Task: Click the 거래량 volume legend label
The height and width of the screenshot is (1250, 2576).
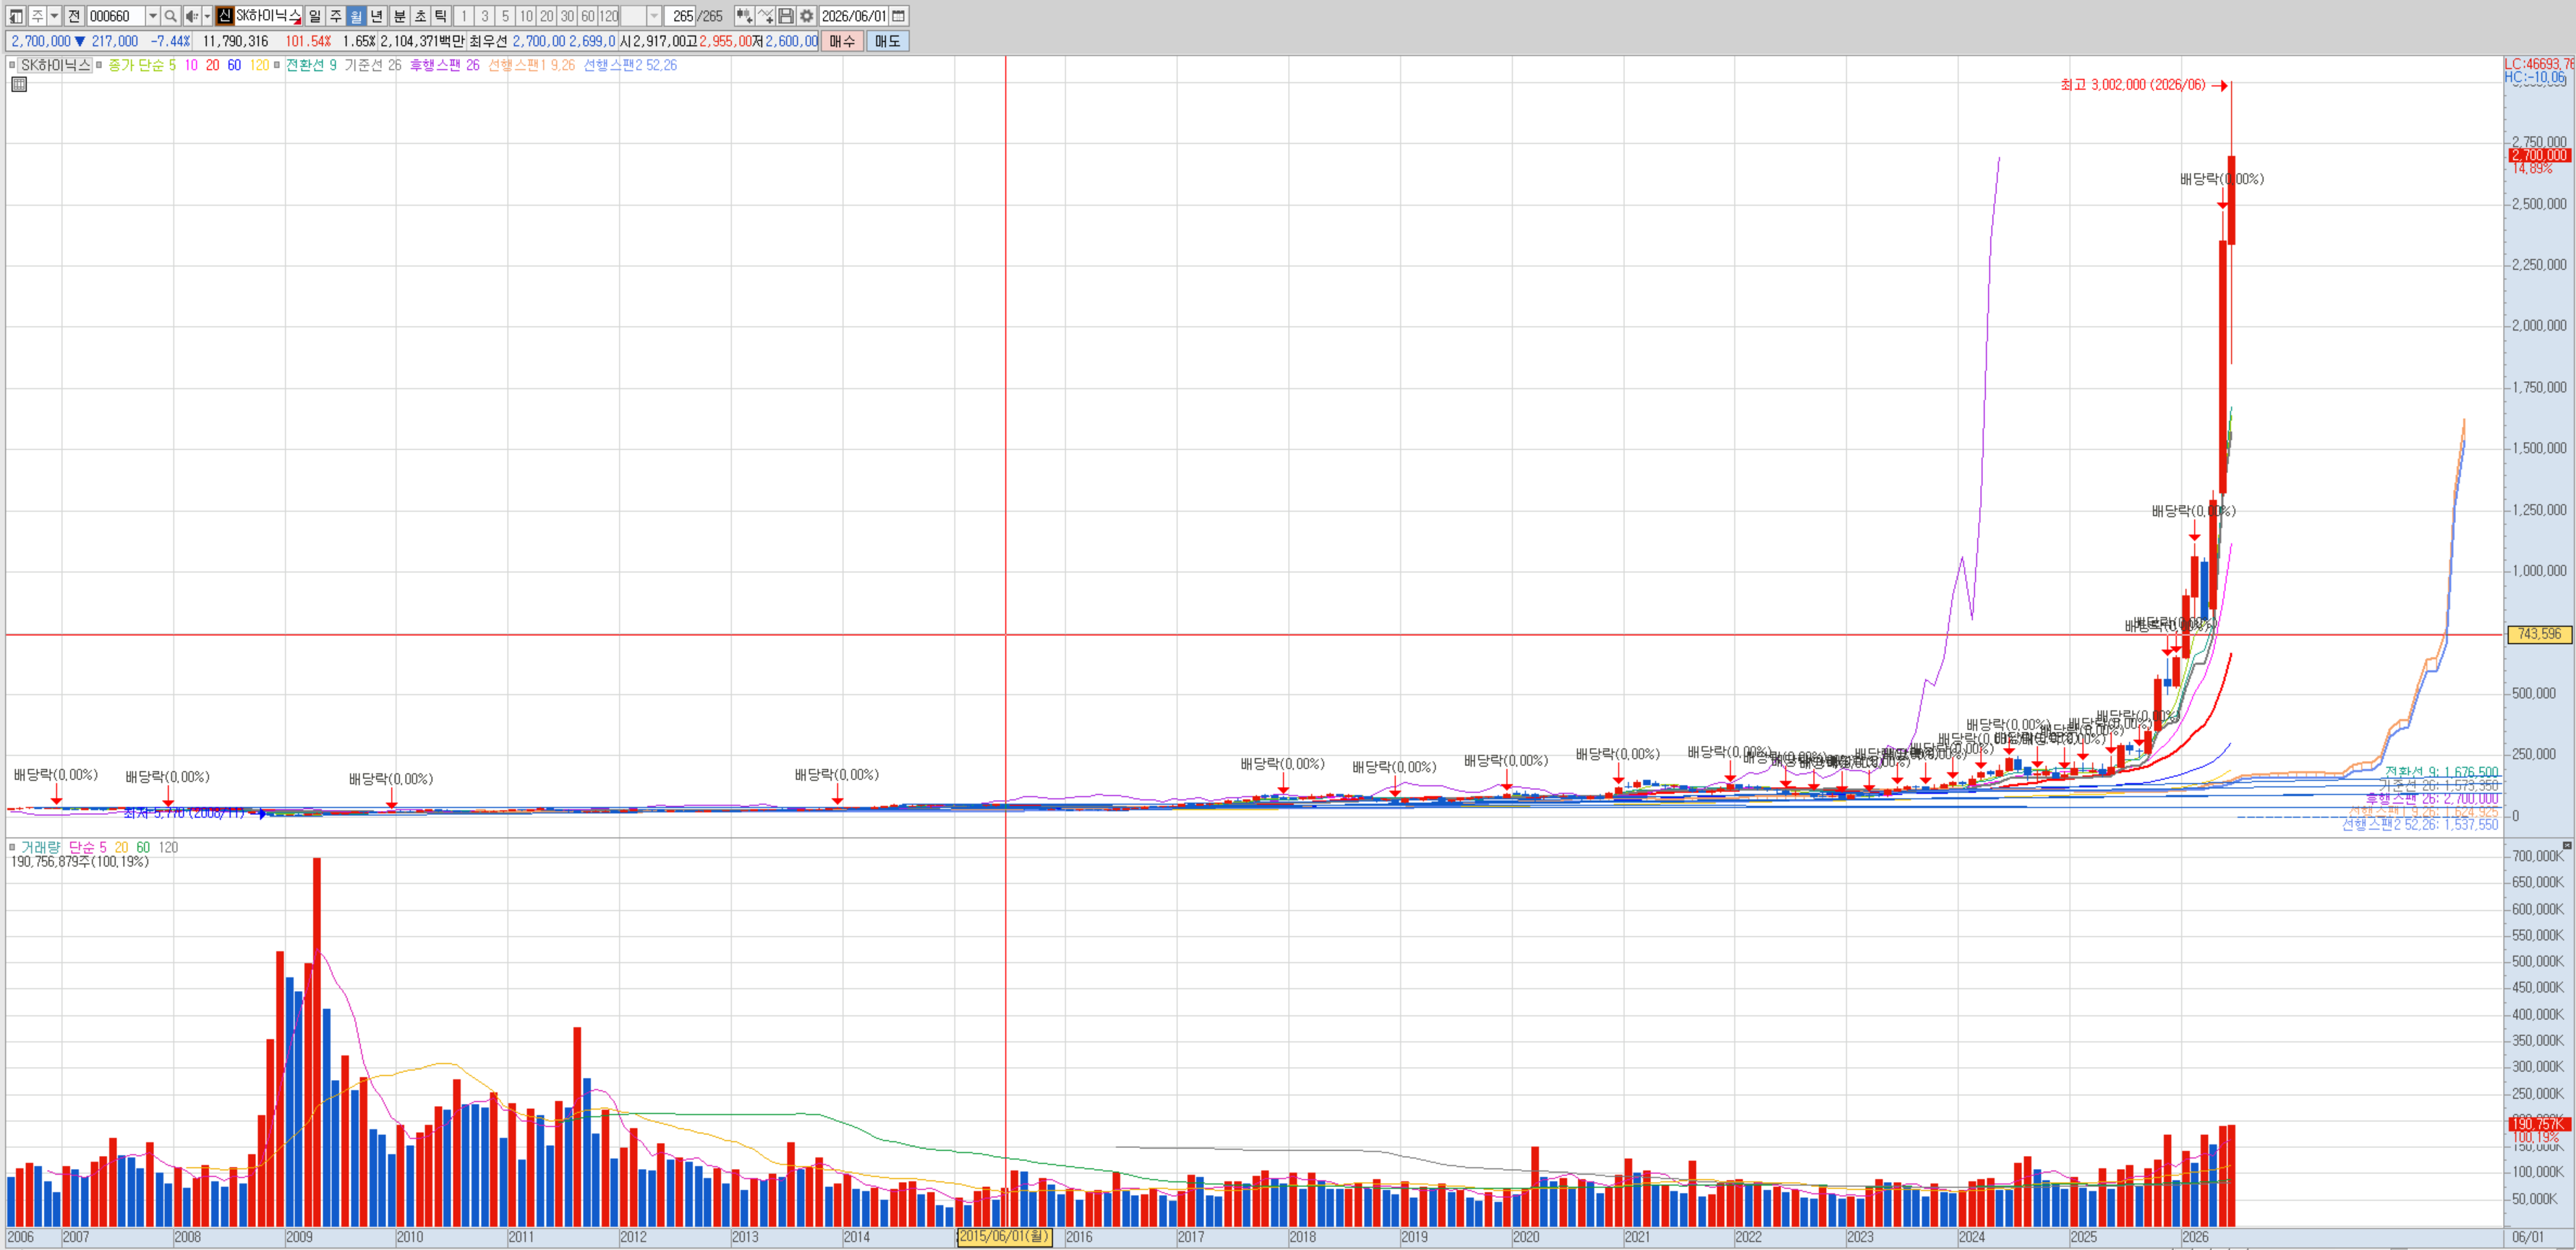Action: click(40, 847)
